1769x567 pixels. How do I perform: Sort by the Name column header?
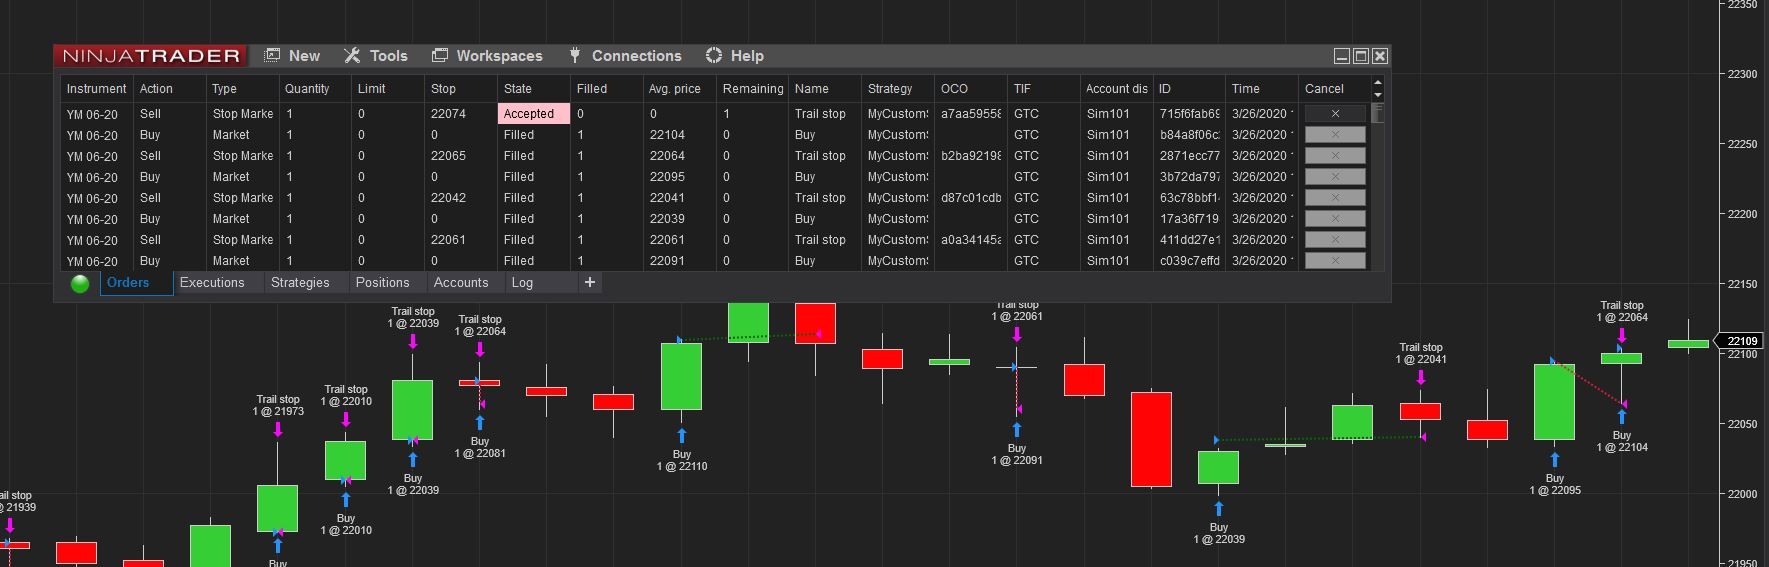825,89
